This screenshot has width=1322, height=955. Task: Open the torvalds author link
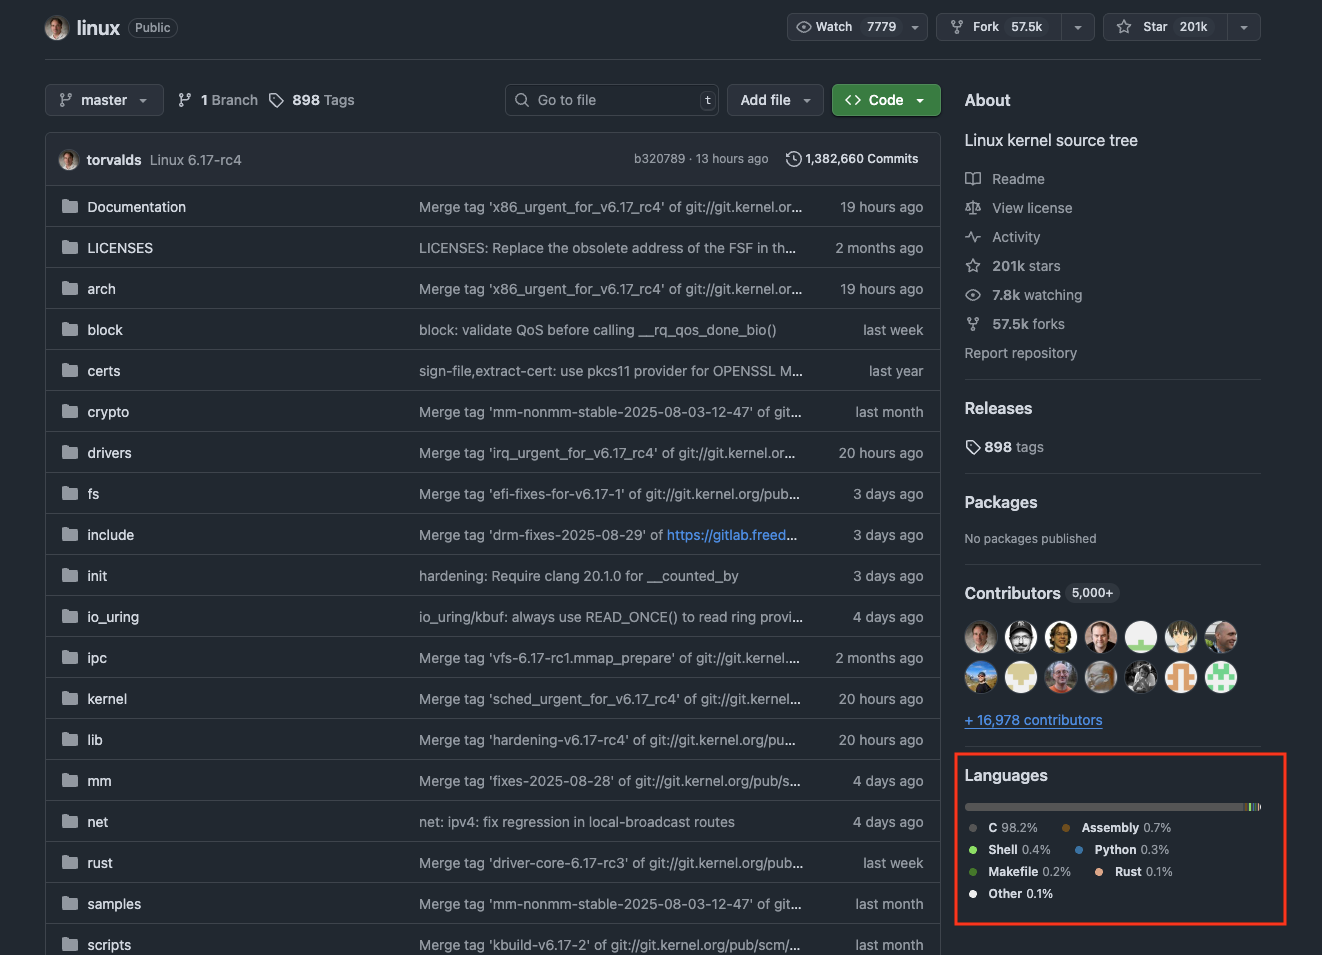pos(114,160)
